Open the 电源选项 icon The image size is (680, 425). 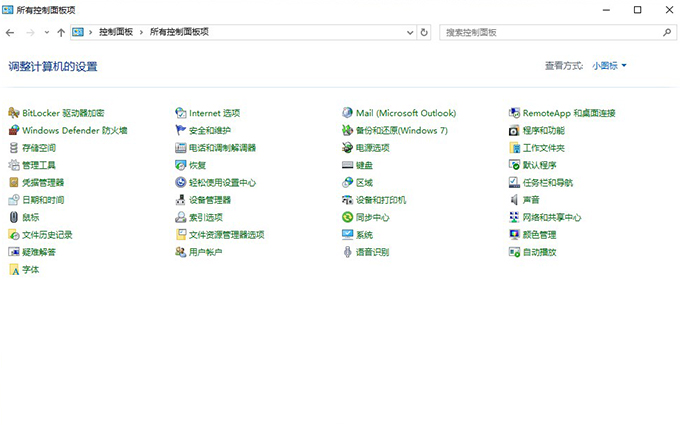(x=347, y=148)
